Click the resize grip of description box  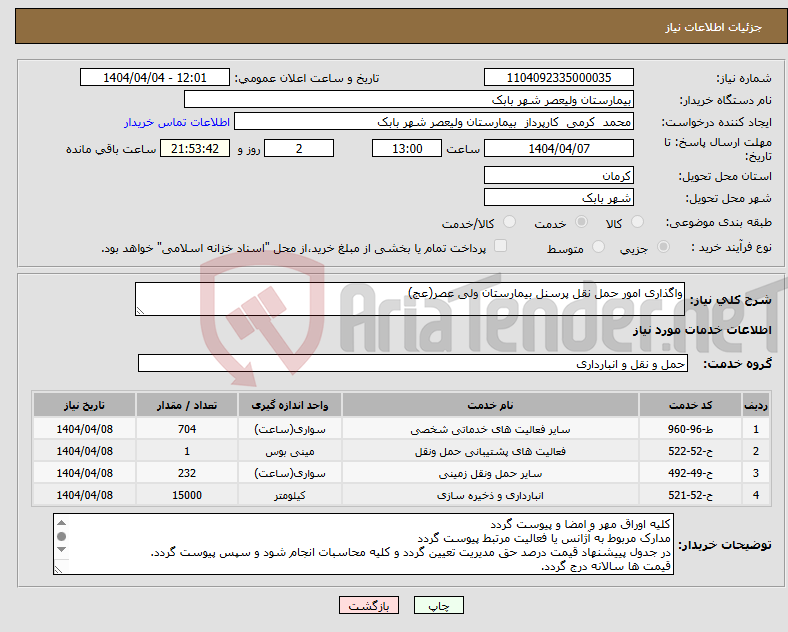pos(140,311)
